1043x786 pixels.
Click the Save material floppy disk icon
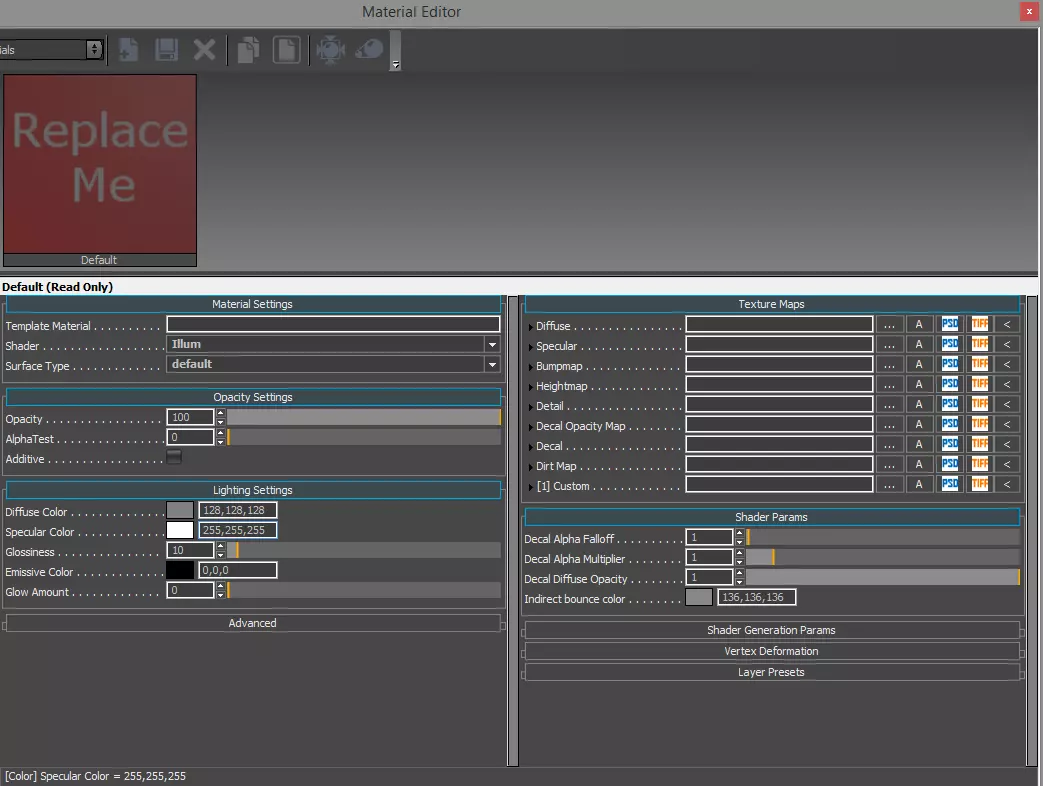coord(166,49)
